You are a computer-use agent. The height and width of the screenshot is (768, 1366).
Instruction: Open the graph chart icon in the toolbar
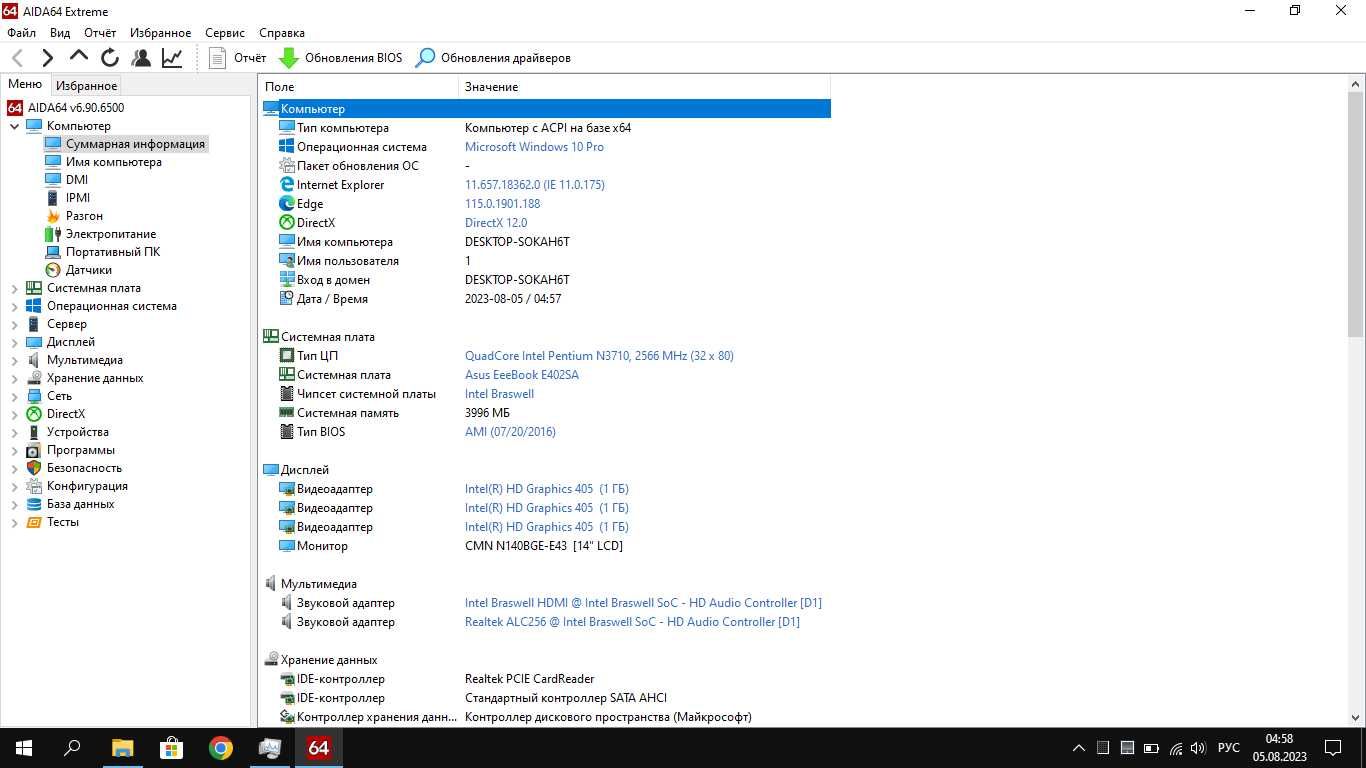pyautogui.click(x=172, y=58)
